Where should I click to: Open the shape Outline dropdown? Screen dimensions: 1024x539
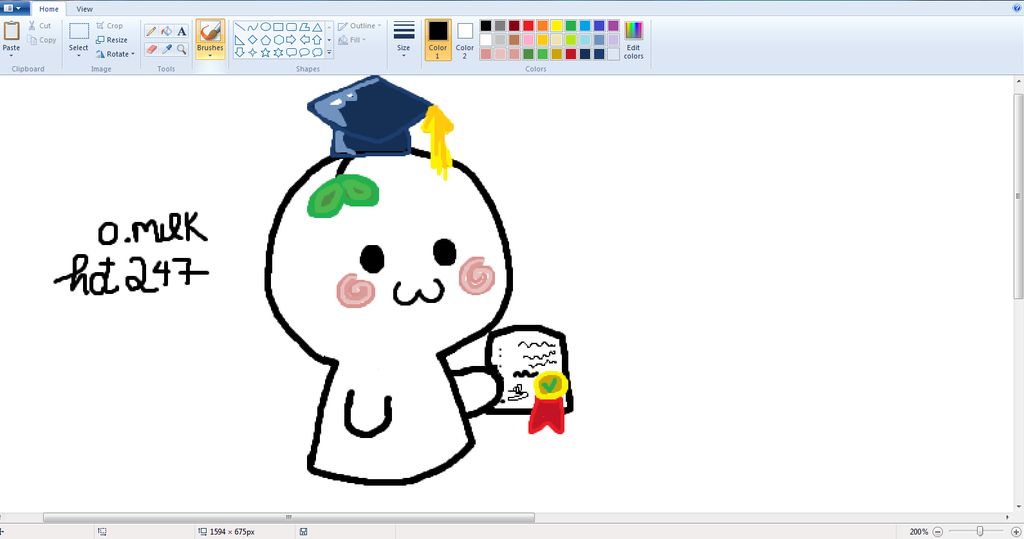click(x=359, y=26)
